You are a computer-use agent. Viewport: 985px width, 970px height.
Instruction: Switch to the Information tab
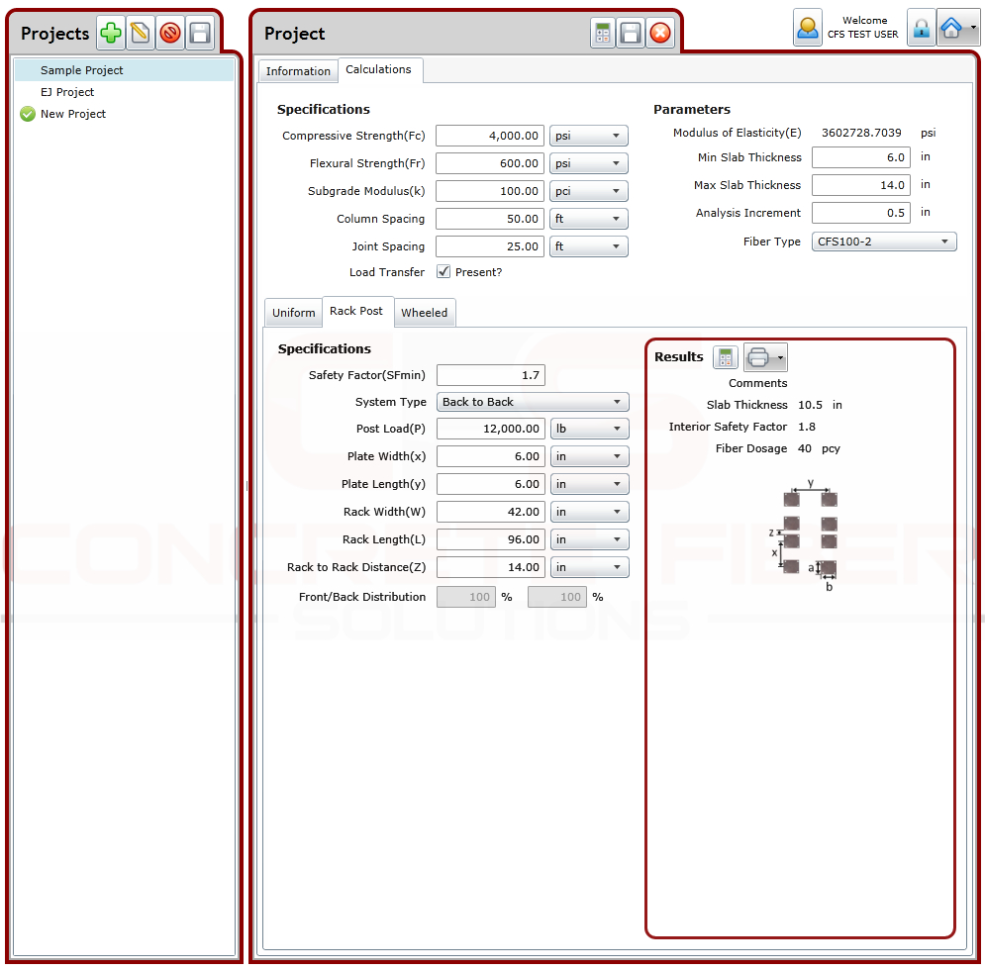pyautogui.click(x=297, y=71)
